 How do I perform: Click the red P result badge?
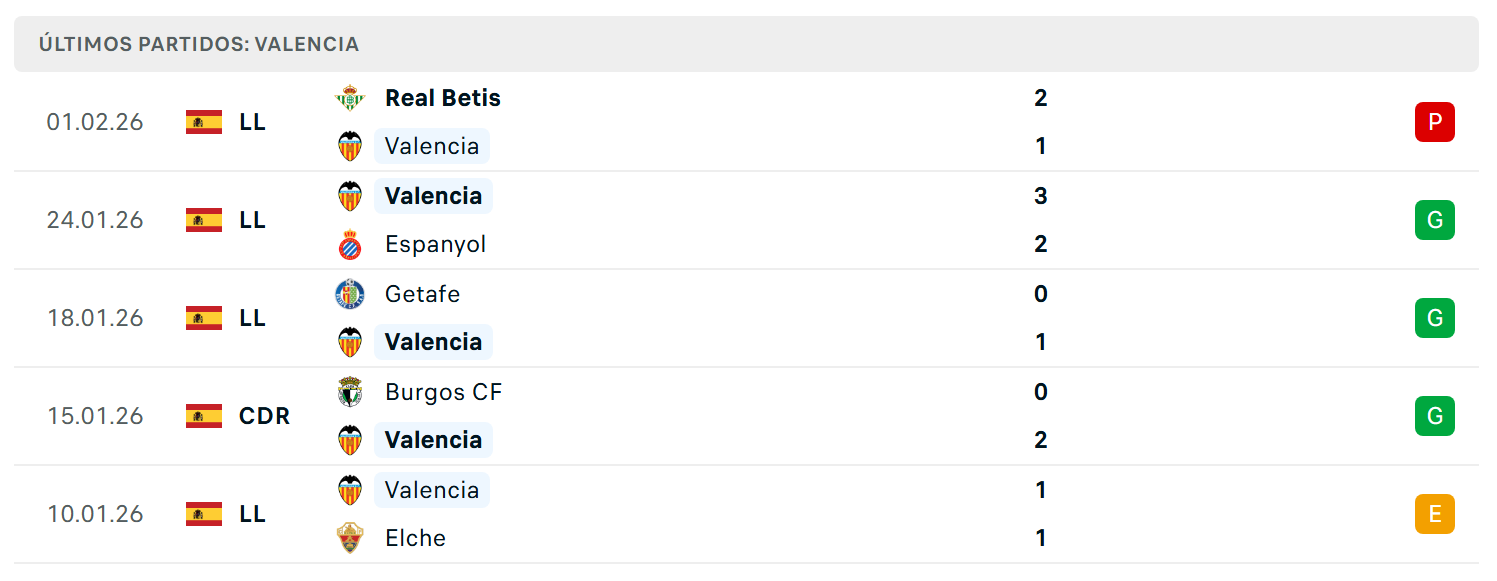[x=1435, y=122]
